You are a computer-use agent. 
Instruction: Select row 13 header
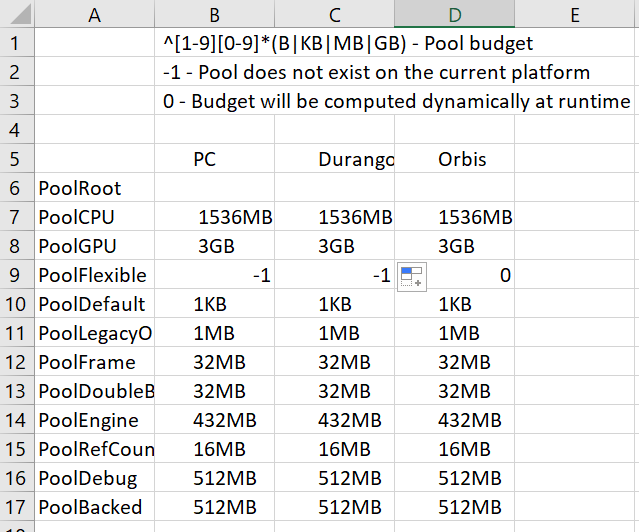(17, 391)
